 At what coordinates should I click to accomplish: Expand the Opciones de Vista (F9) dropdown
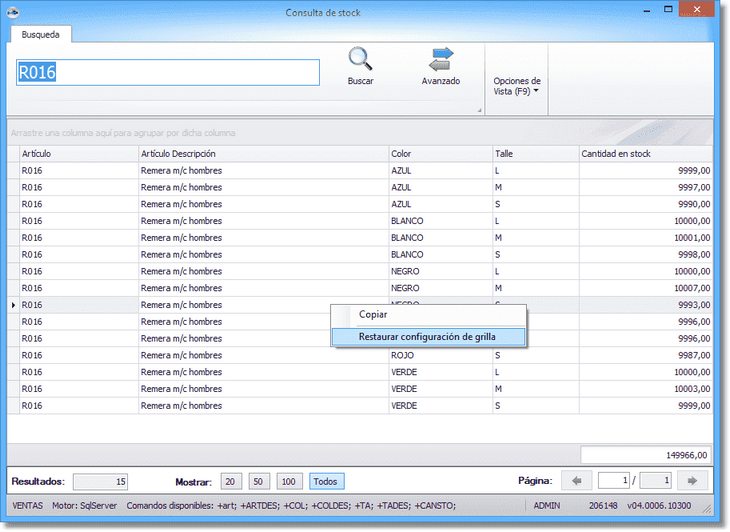pyautogui.click(x=517, y=86)
